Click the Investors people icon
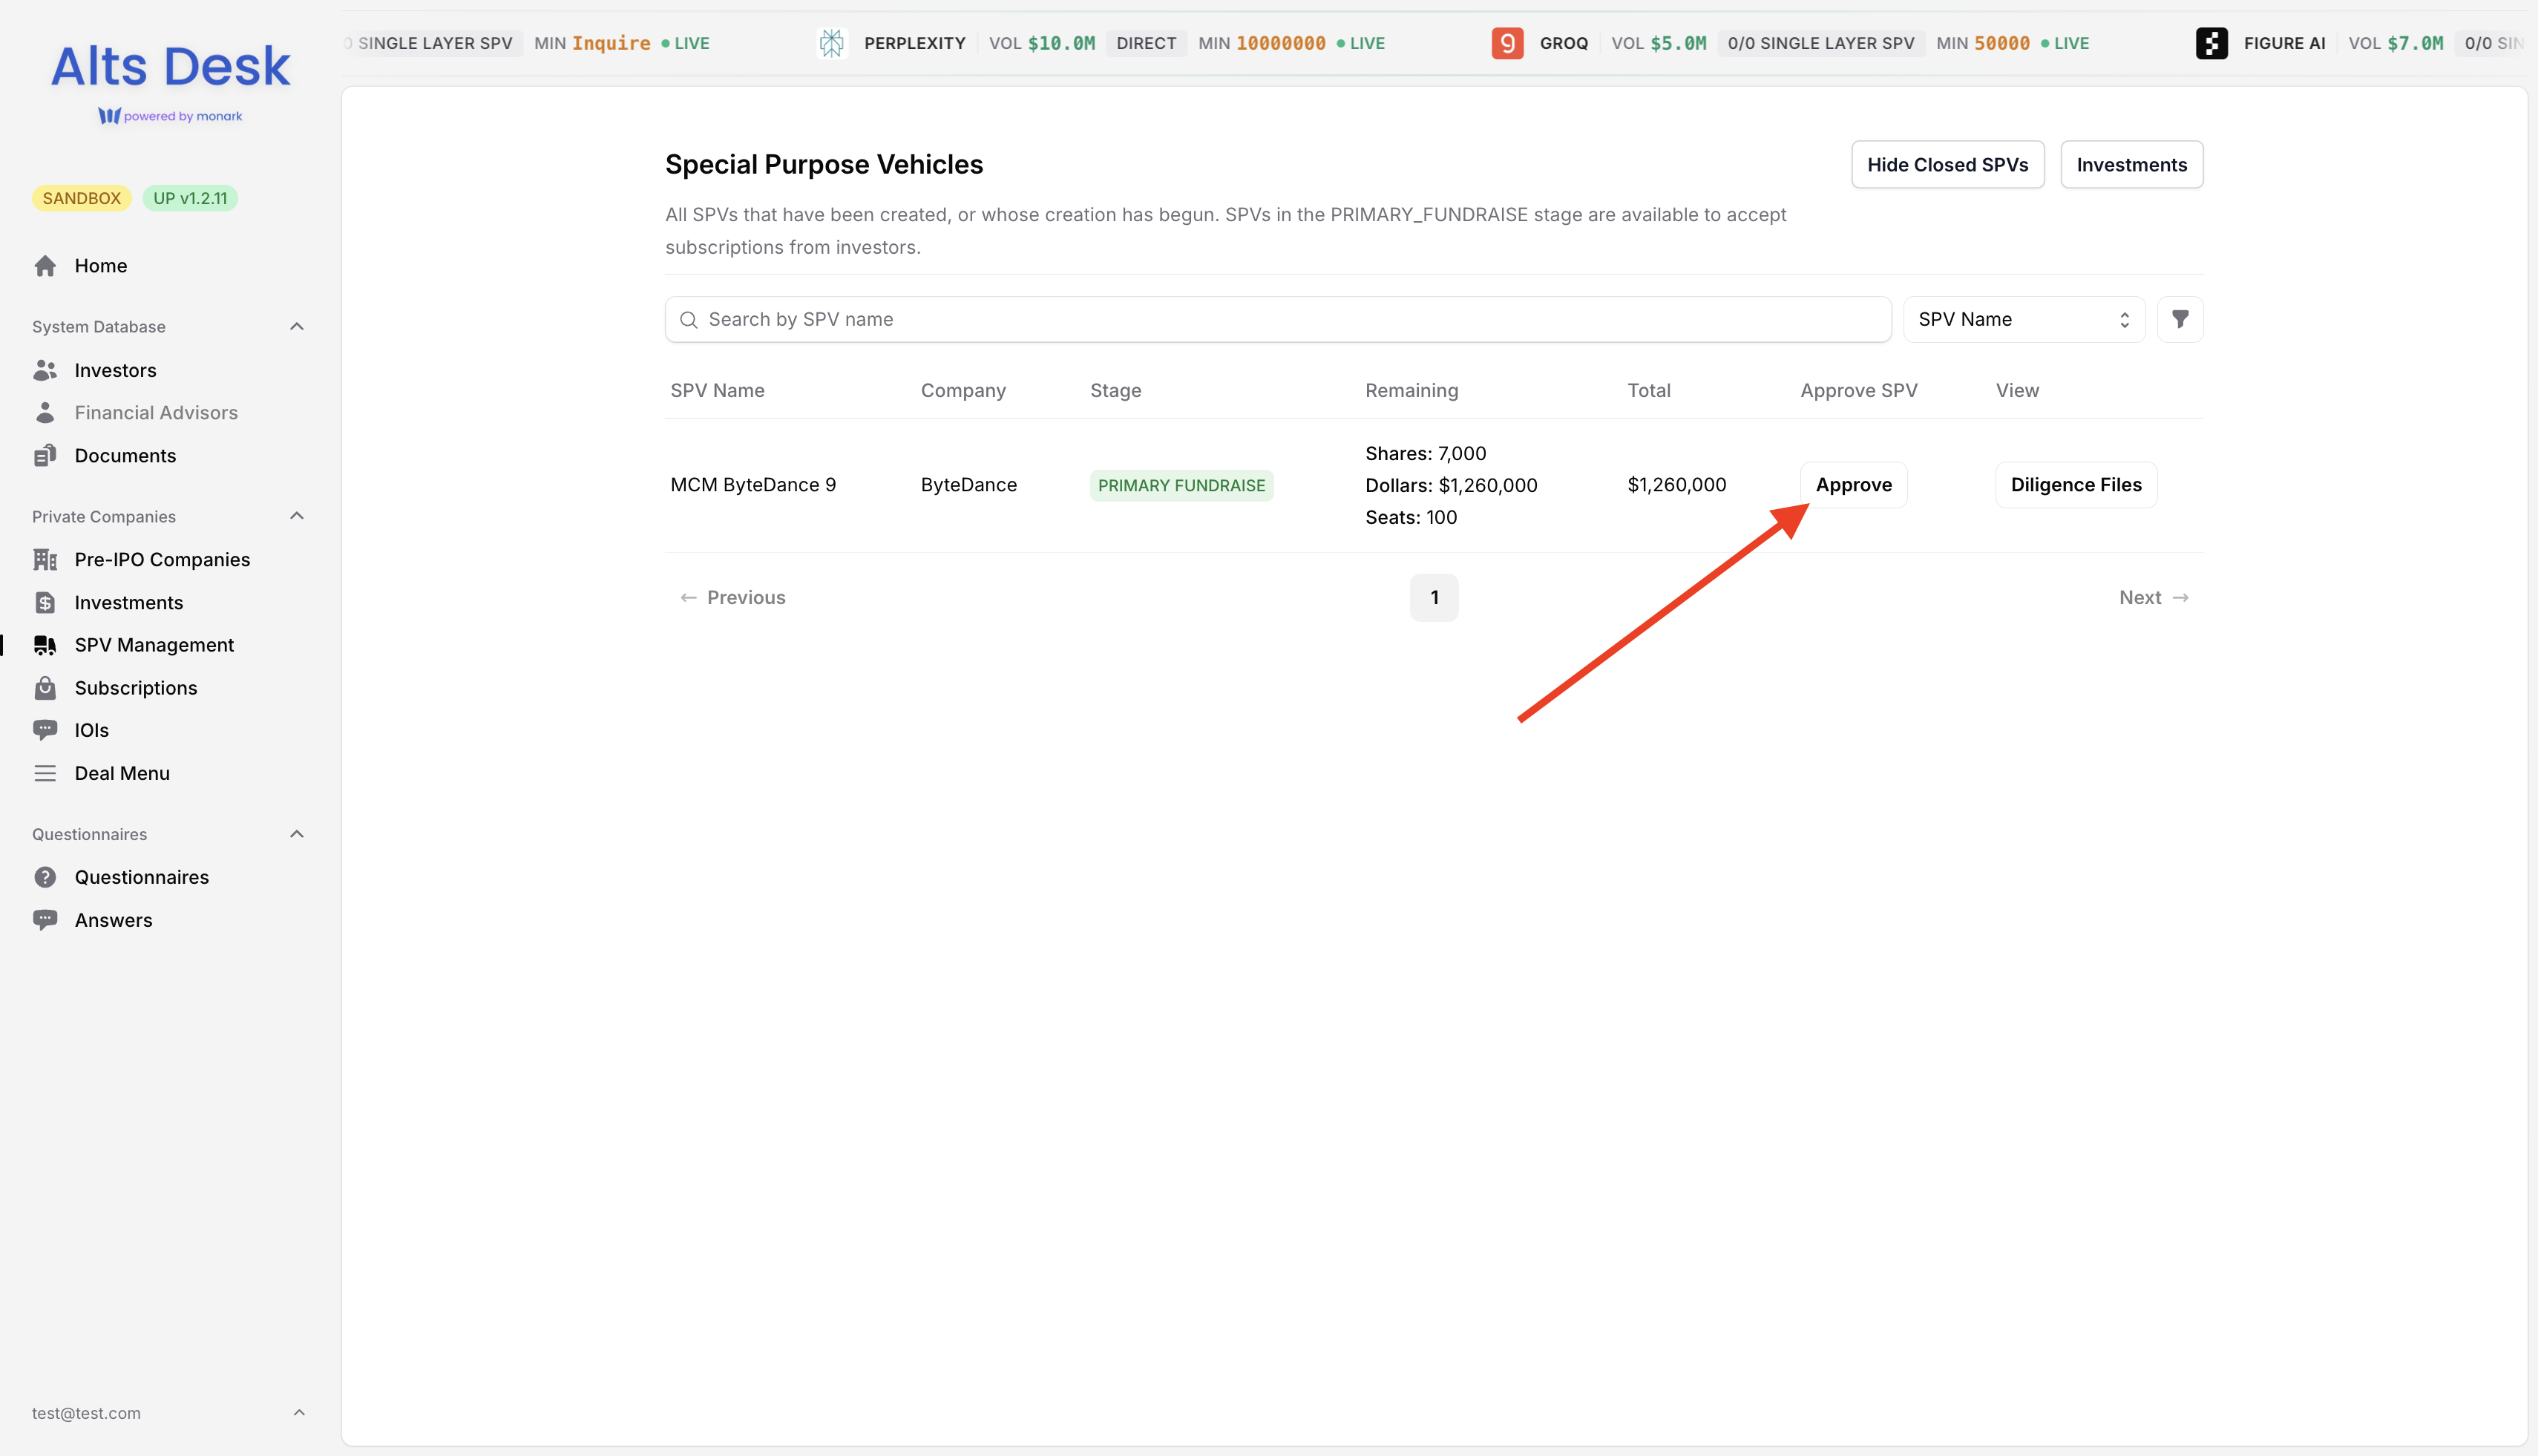This screenshot has height=1456, width=2538. (x=45, y=371)
